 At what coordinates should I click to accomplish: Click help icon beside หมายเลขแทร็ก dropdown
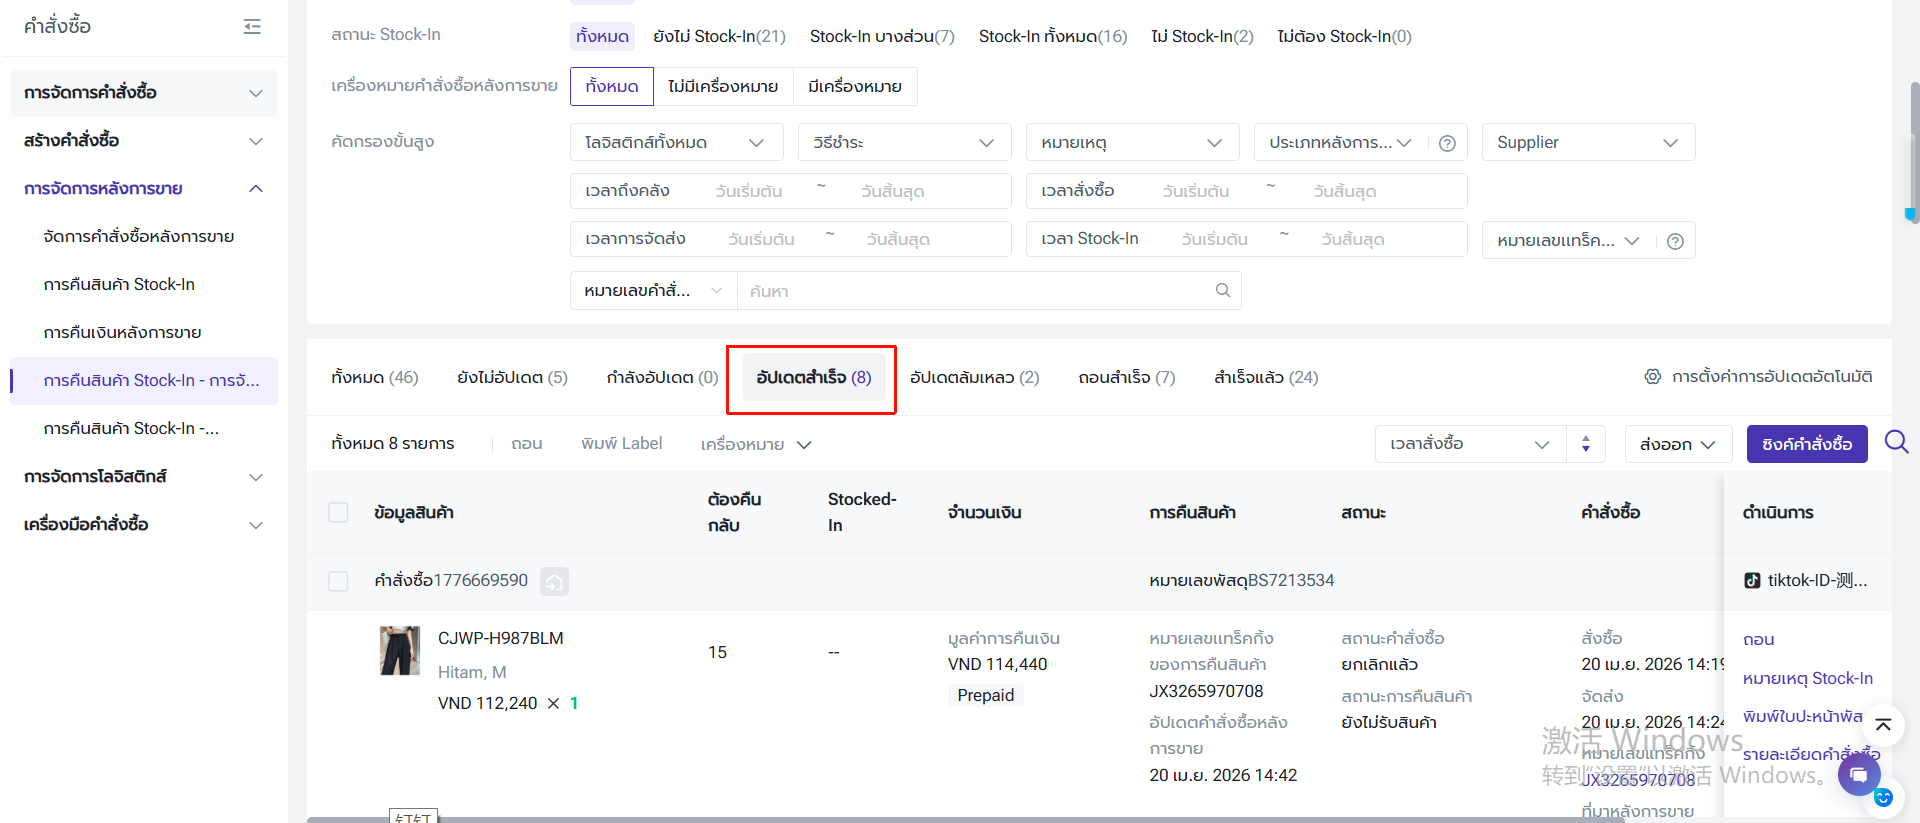tap(1675, 241)
